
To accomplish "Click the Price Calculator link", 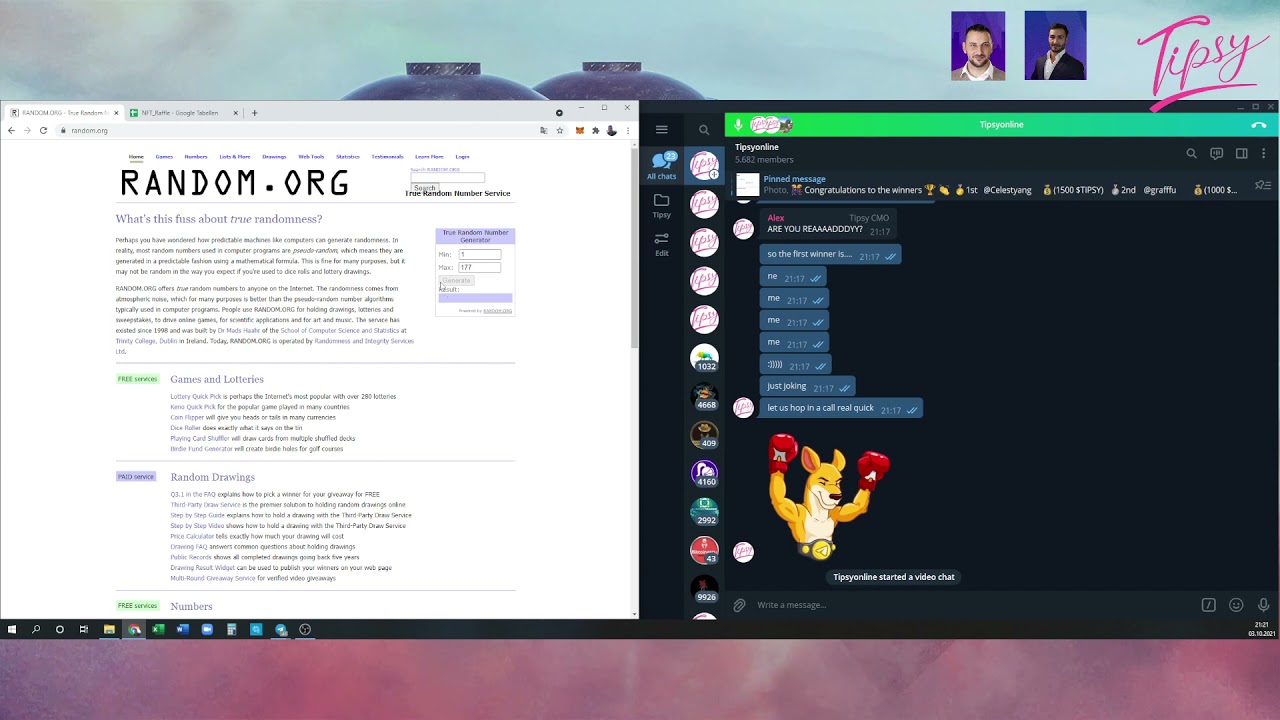I will [x=192, y=537].
